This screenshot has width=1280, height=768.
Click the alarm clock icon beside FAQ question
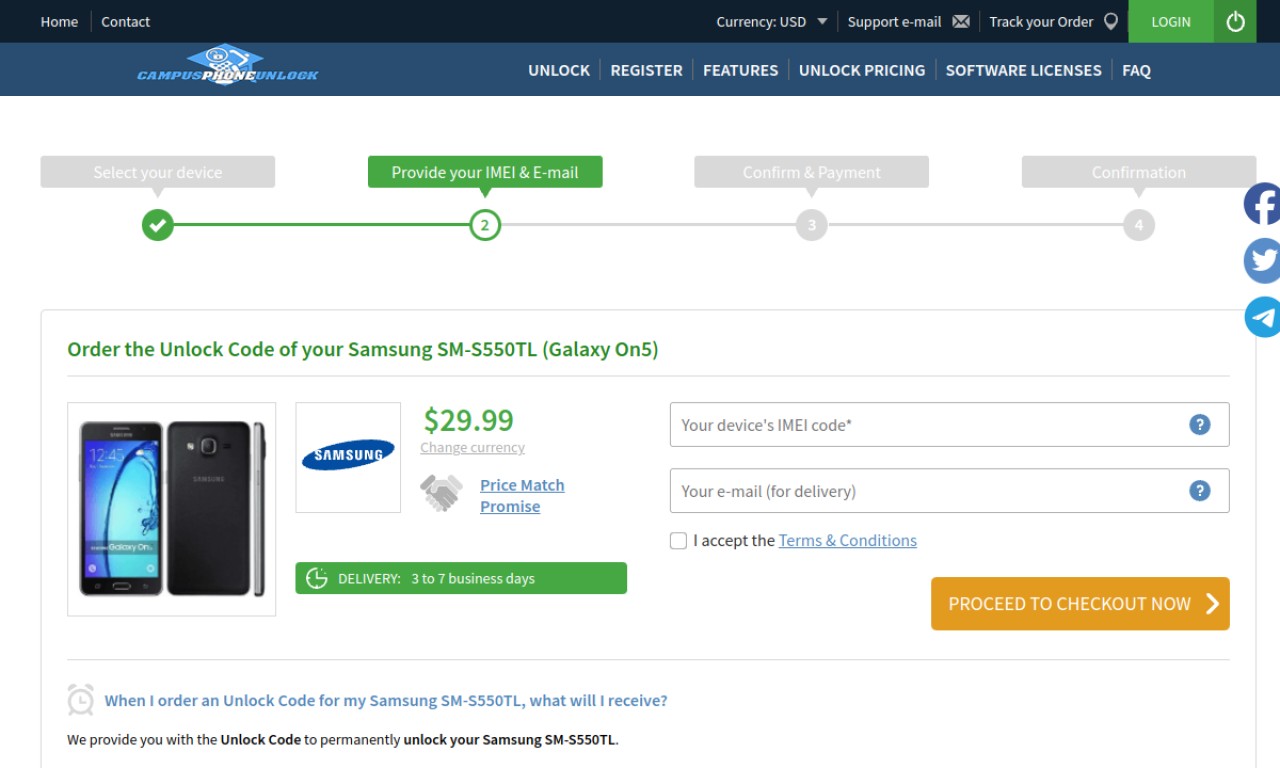point(81,700)
